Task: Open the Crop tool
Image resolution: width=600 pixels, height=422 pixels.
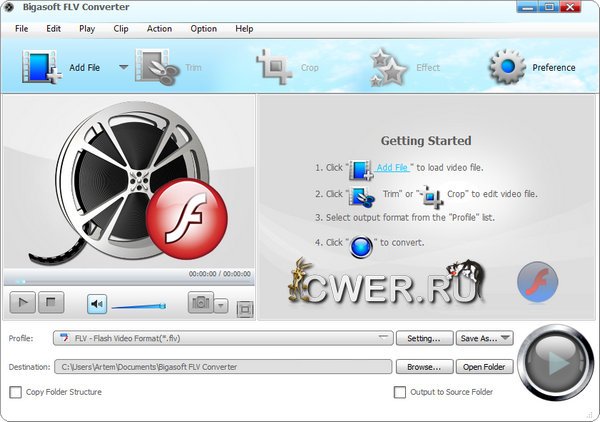Action: (274, 67)
